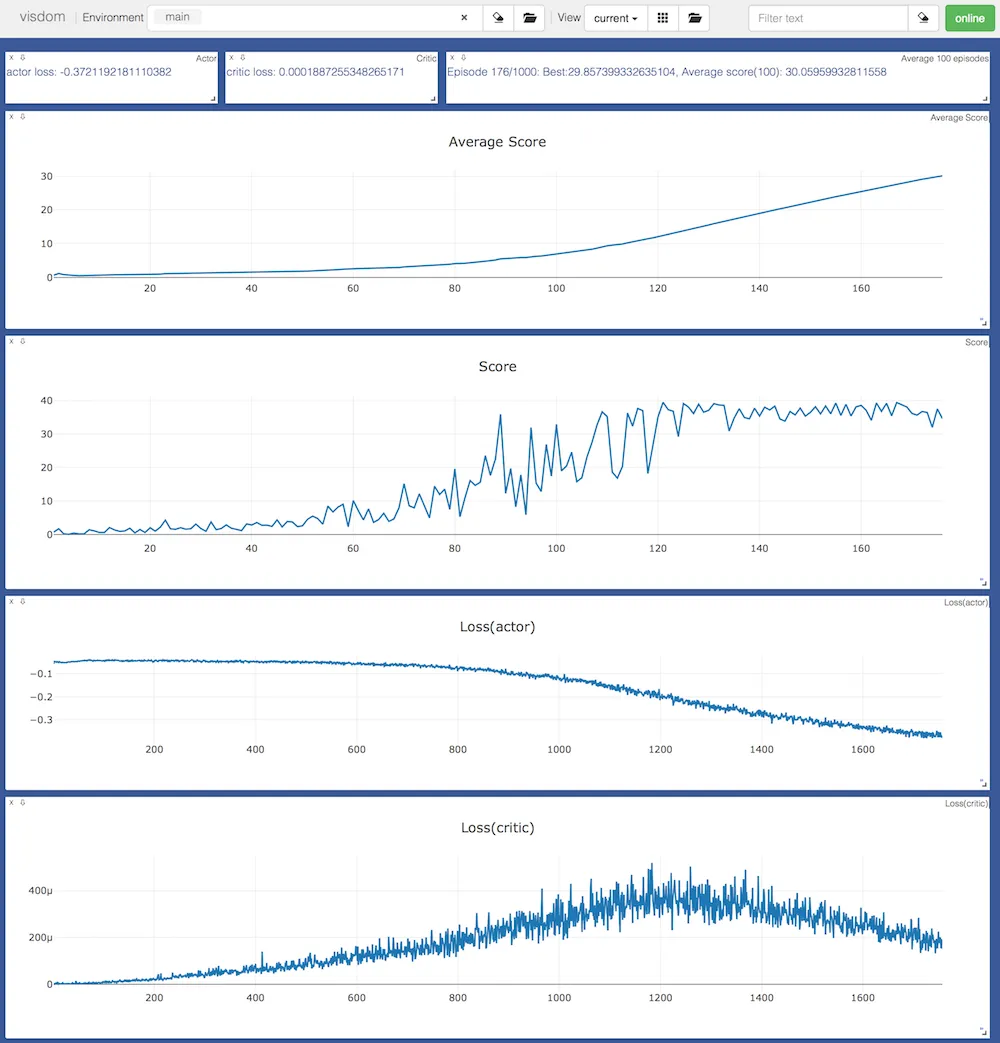
Task: Download data from the Score pane
Action: tap(20, 342)
